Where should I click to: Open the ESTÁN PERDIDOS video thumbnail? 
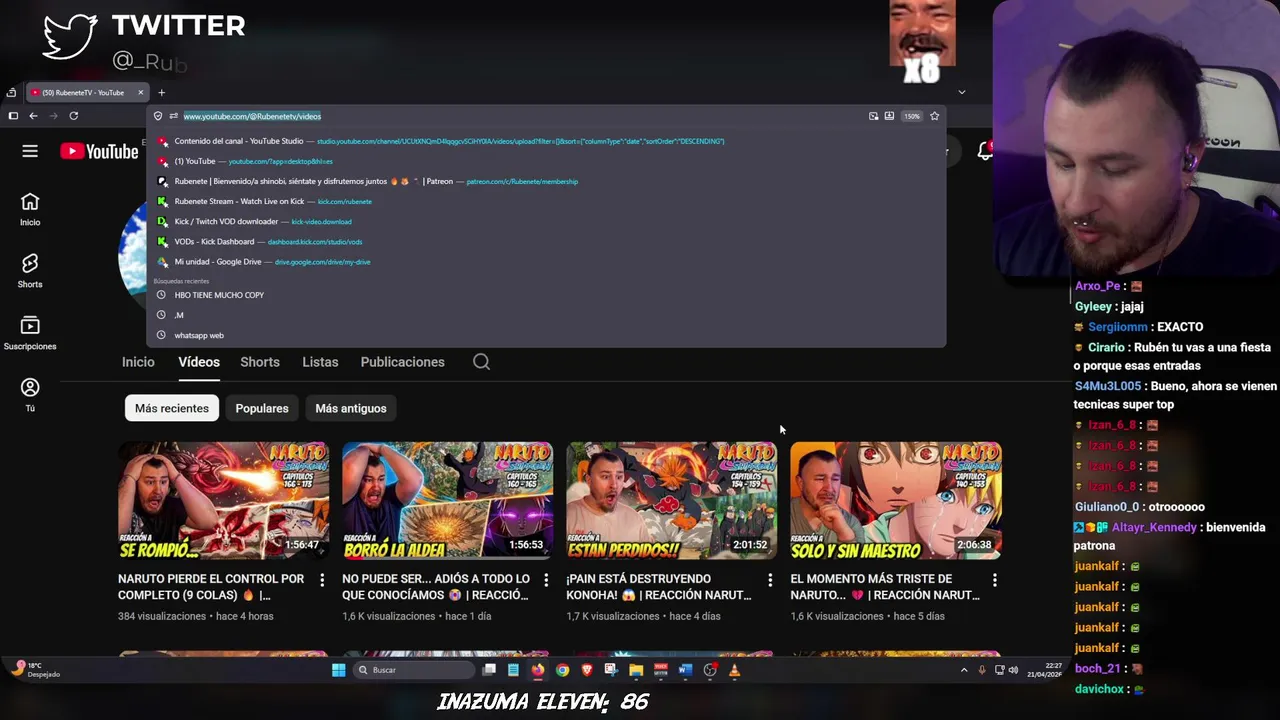[671, 501]
